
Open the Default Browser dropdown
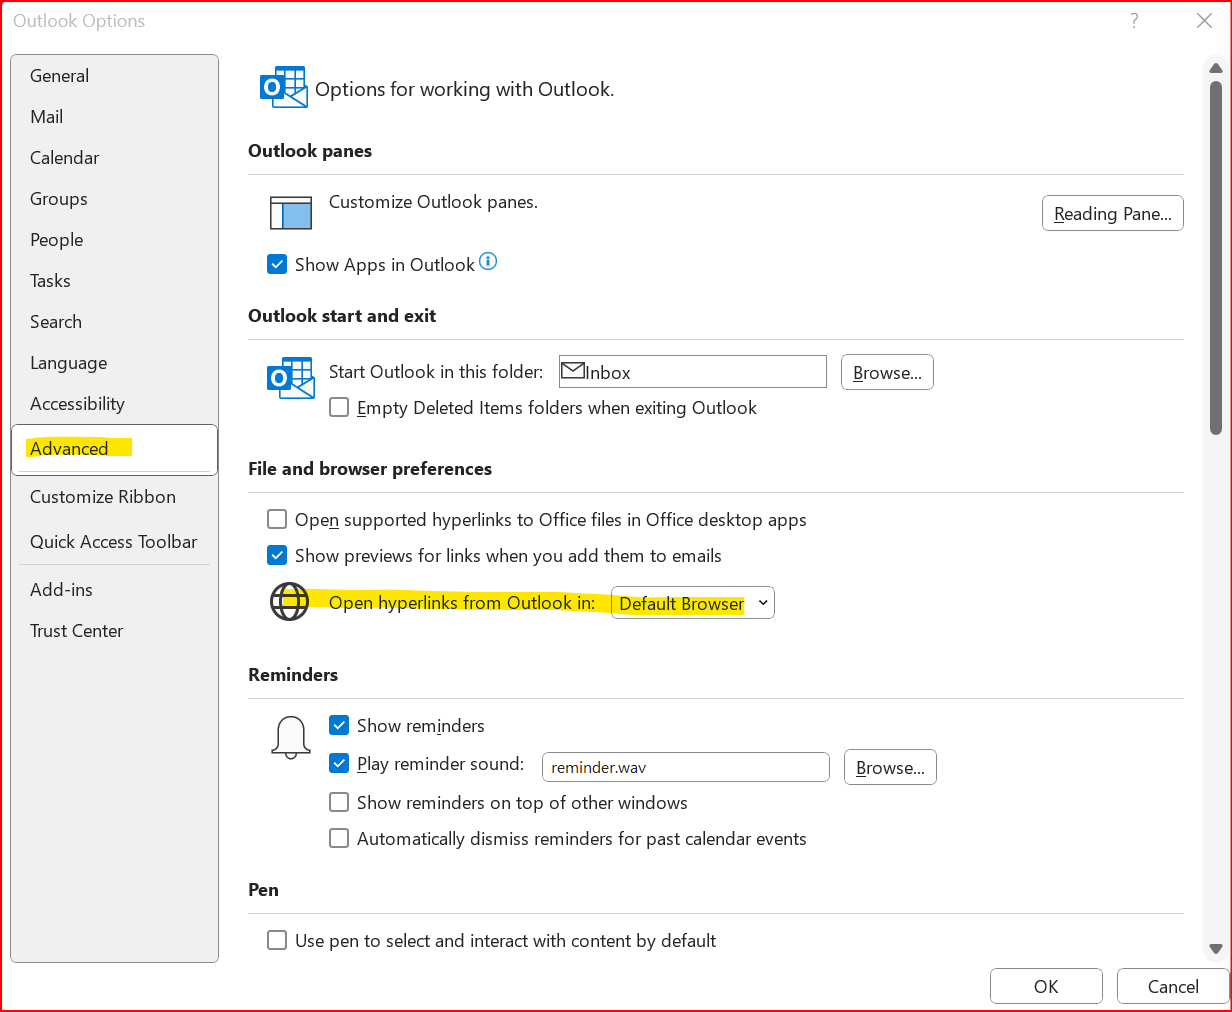(693, 603)
